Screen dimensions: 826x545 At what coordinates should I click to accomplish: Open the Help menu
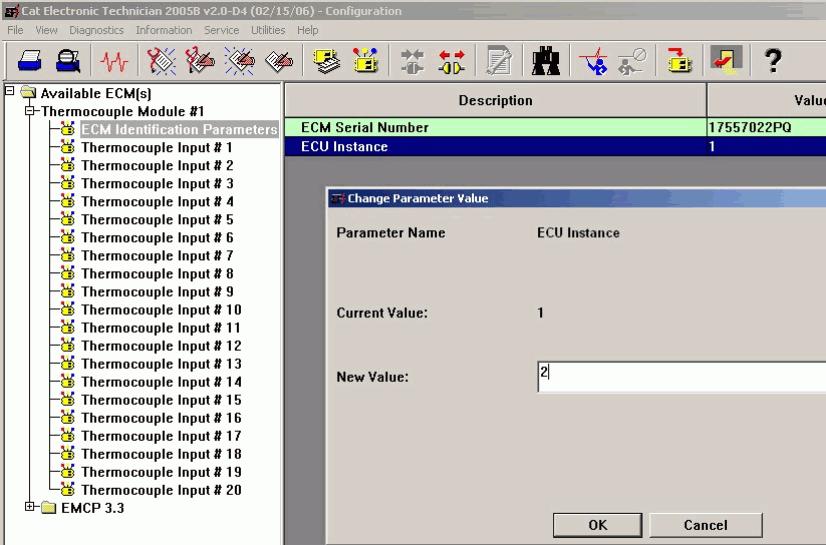pyautogui.click(x=308, y=30)
